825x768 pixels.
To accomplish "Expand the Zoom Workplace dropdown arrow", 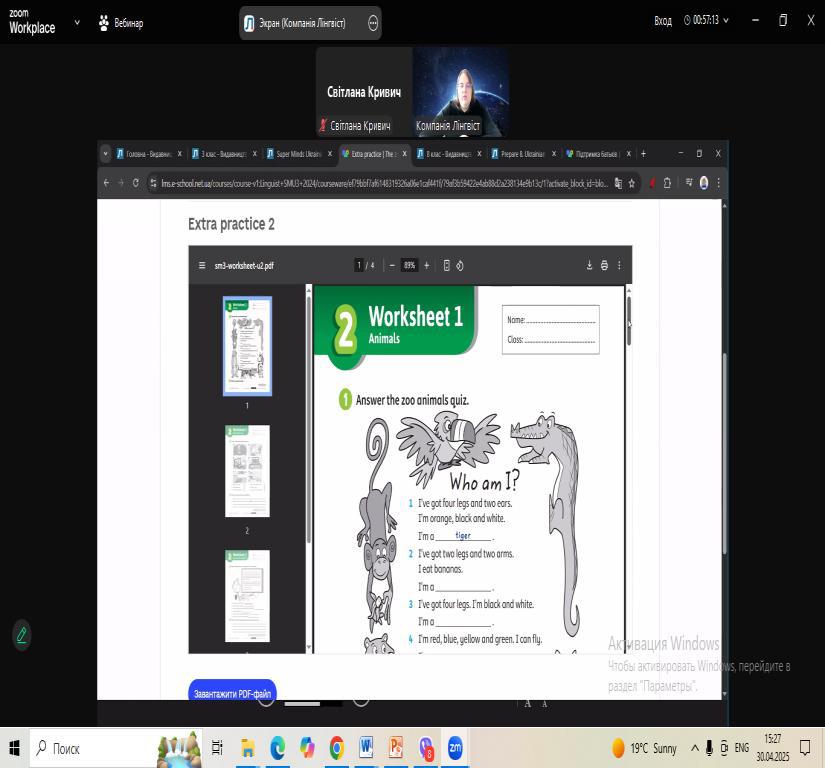I will pos(77,23).
